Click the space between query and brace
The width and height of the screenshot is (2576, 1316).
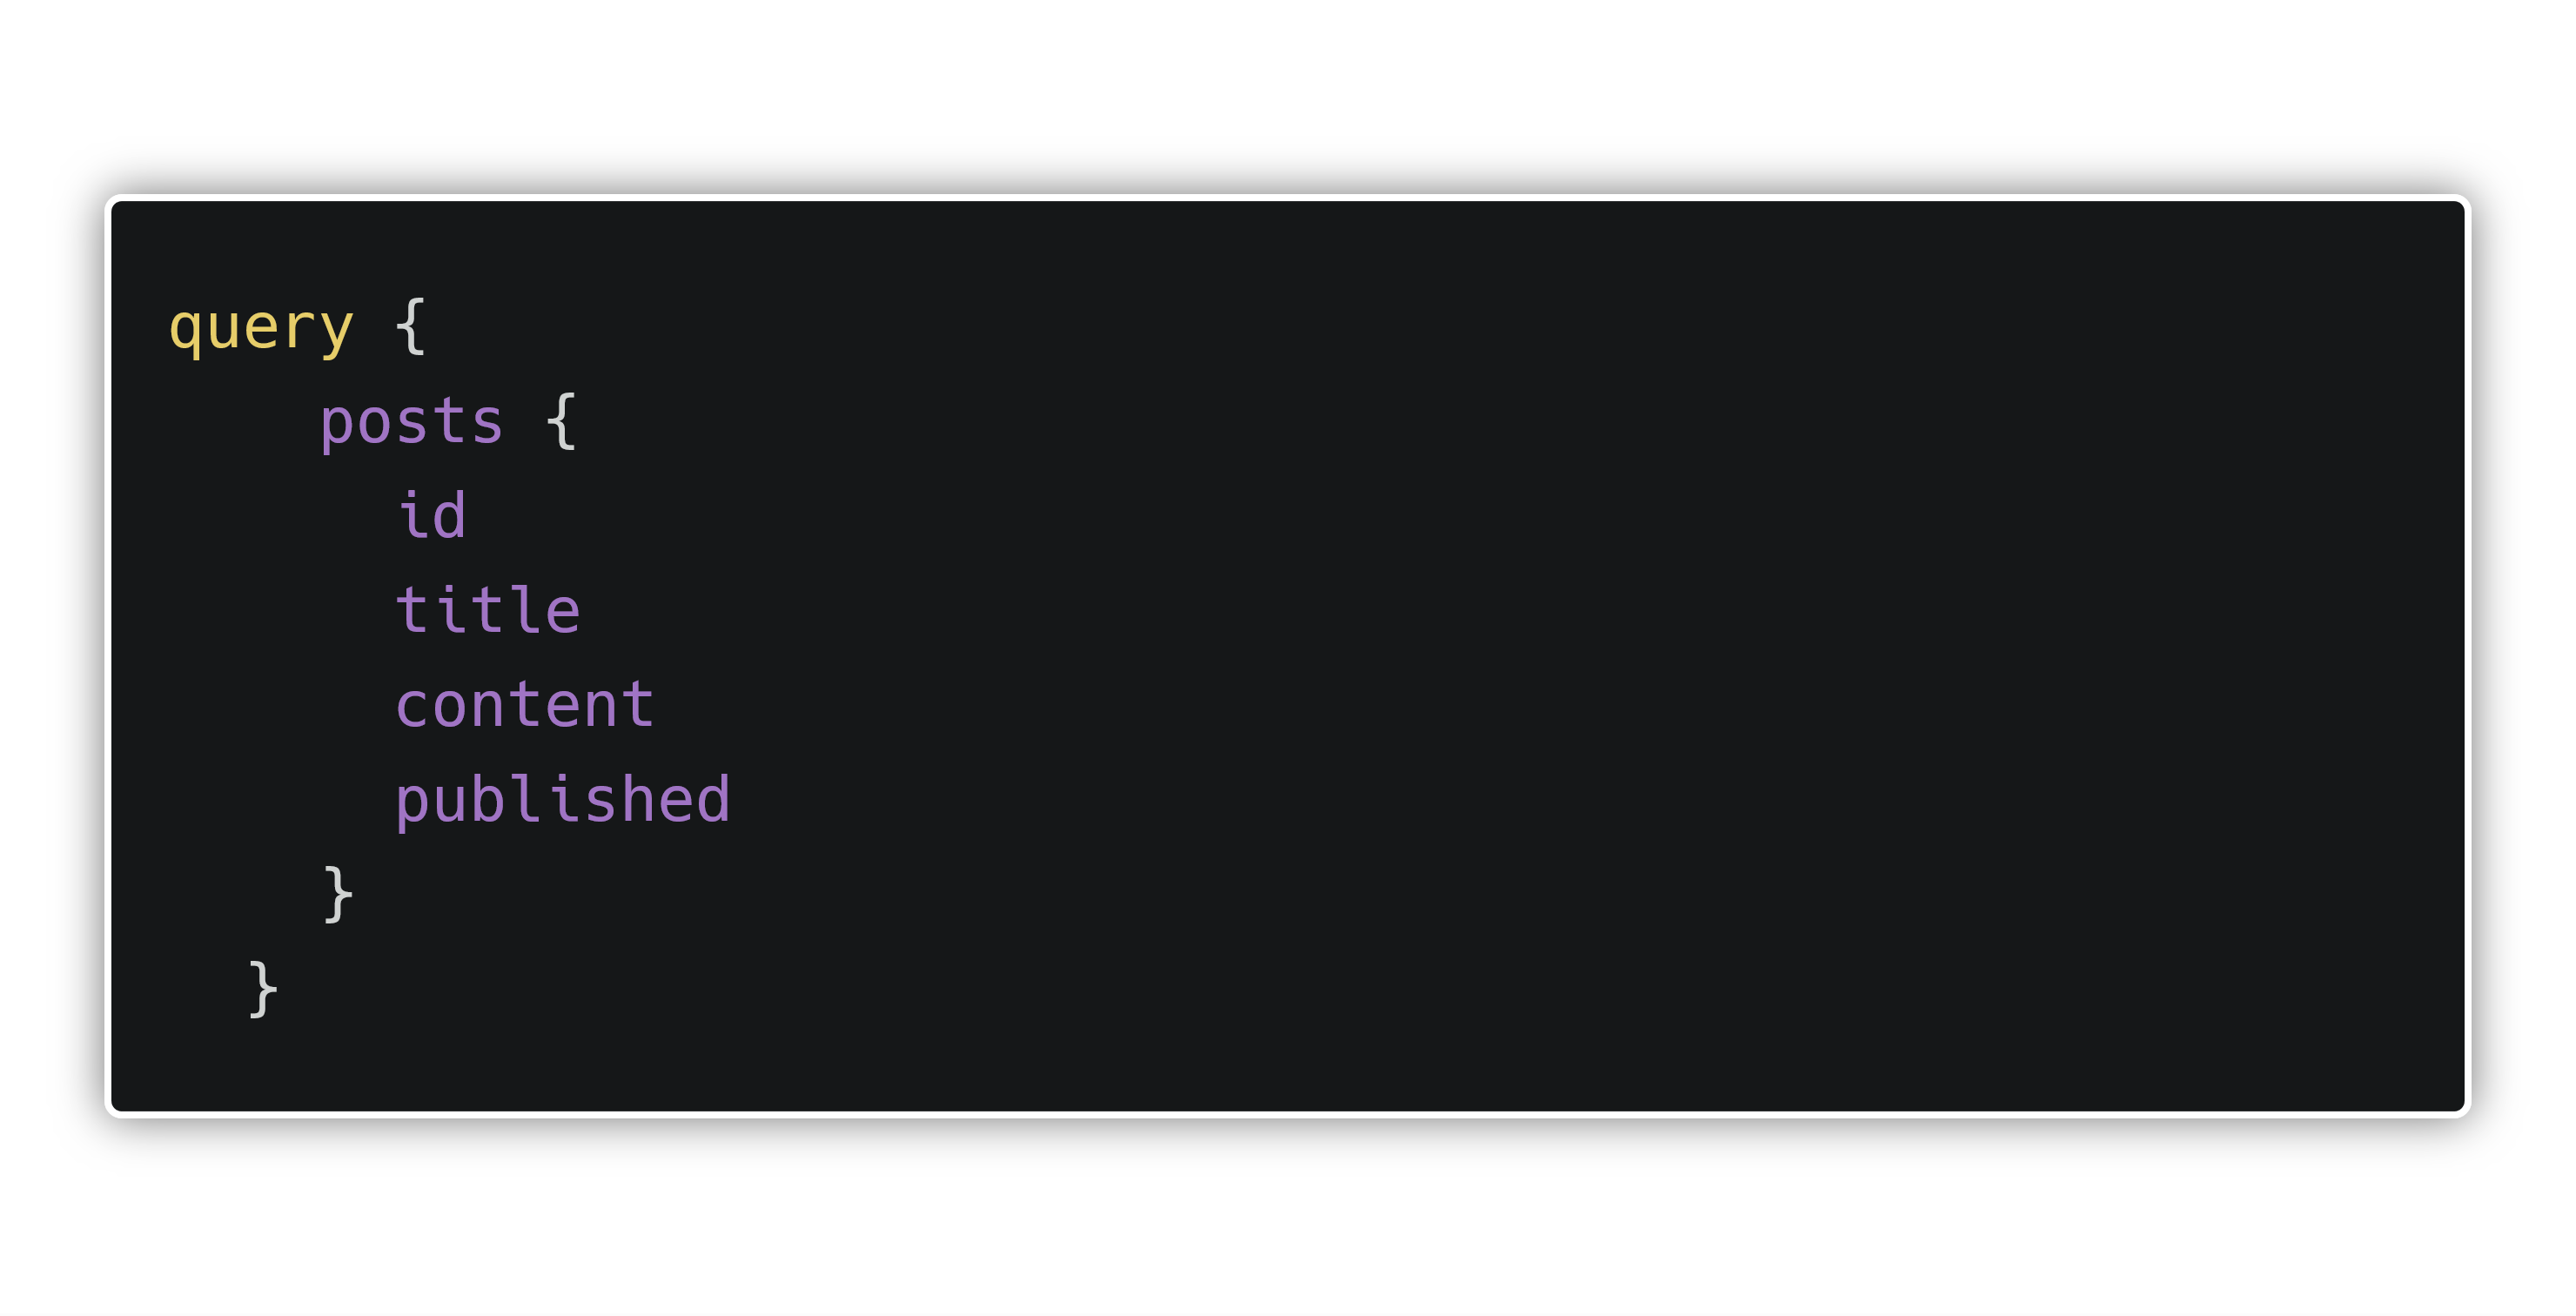(375, 328)
